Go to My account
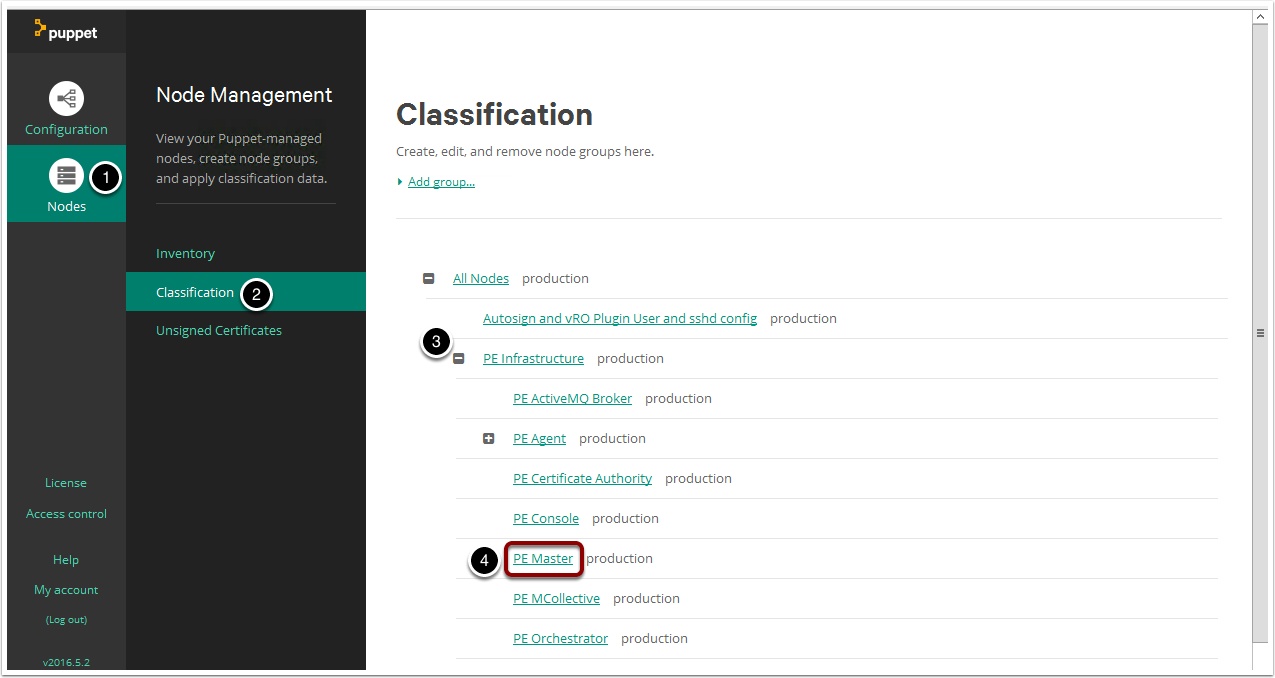This screenshot has width=1275, height=678. (x=66, y=590)
